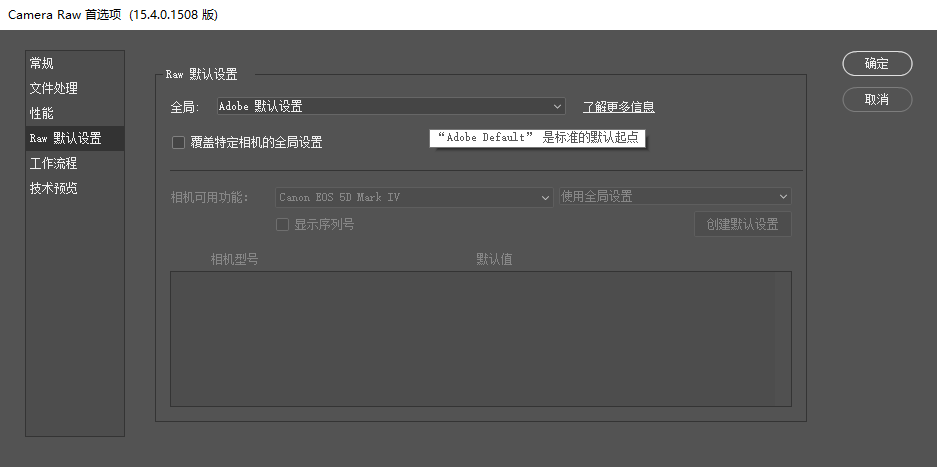Screen dimensions: 937x467
Task: Click the 确定 button
Action: (877, 64)
